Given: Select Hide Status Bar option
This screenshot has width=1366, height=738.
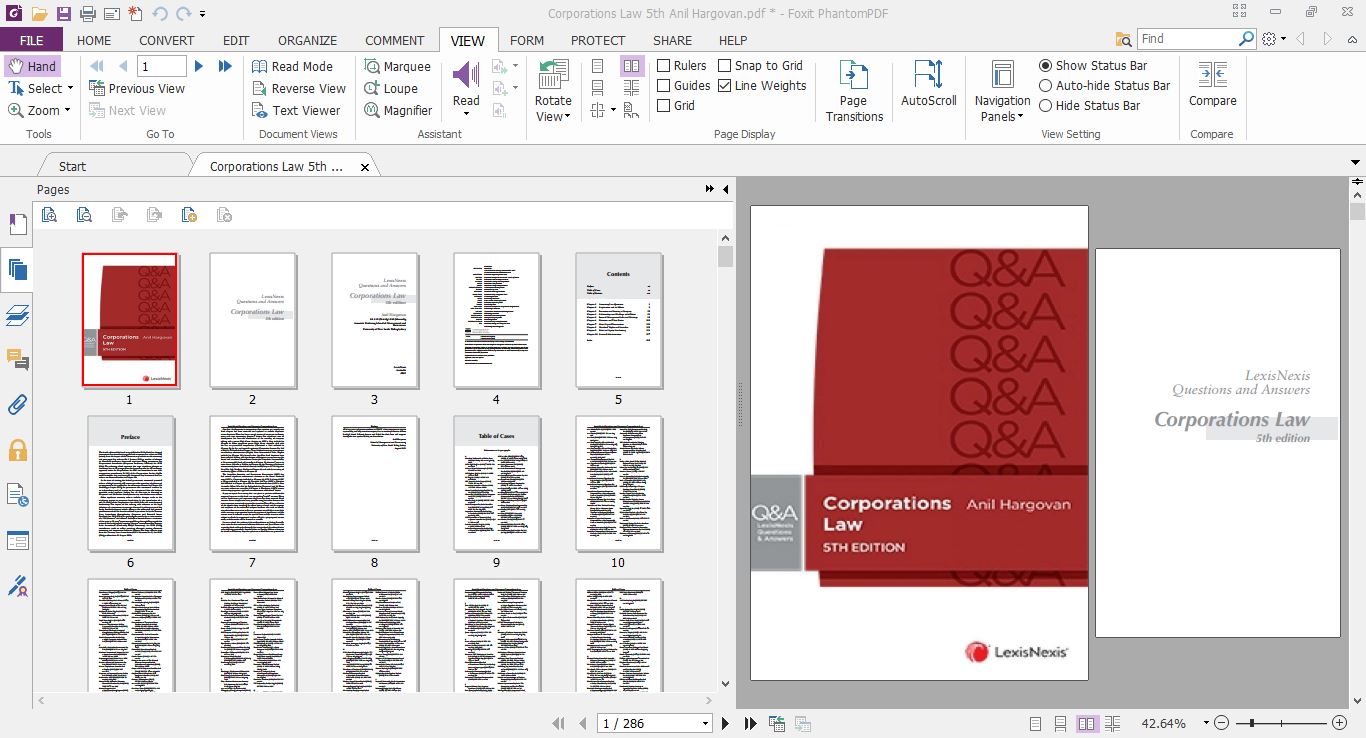Looking at the screenshot, I should (1046, 105).
